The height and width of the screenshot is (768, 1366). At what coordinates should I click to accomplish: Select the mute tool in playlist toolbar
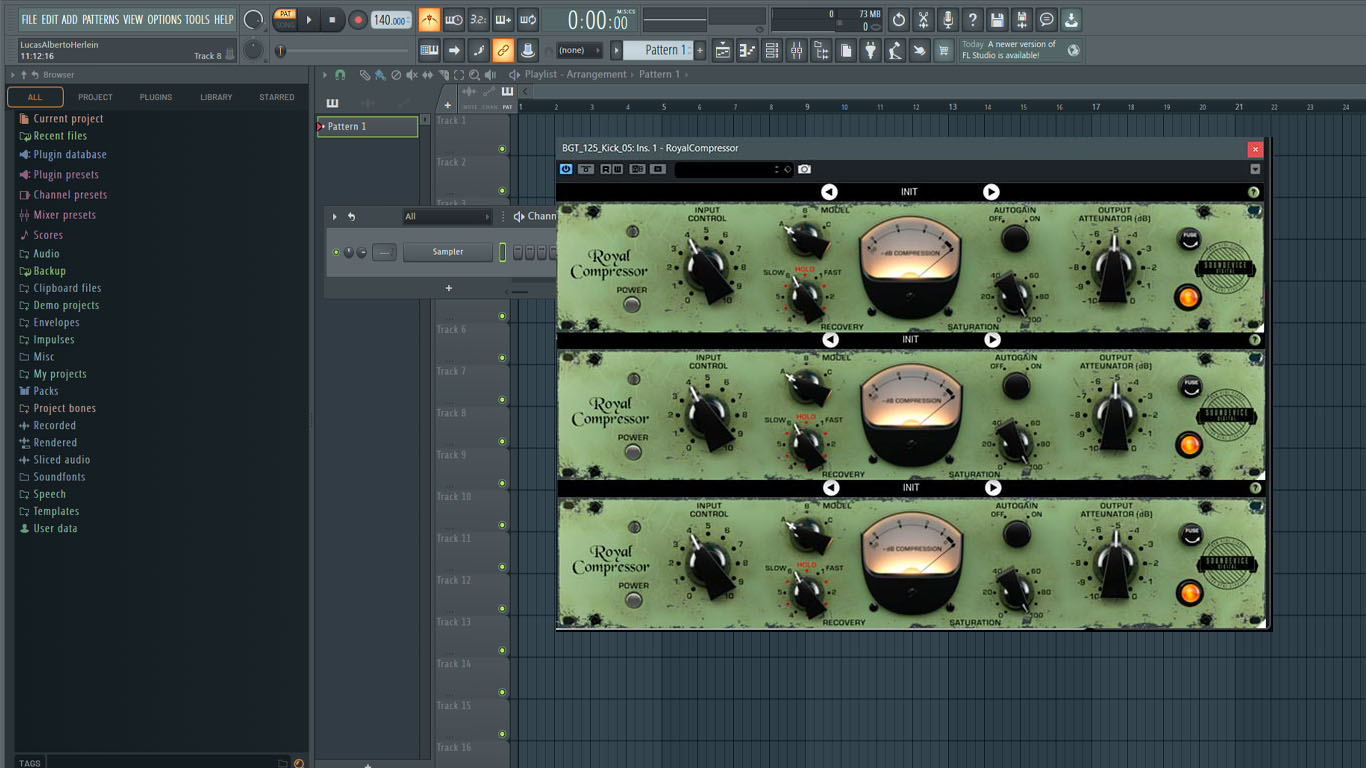click(413, 74)
